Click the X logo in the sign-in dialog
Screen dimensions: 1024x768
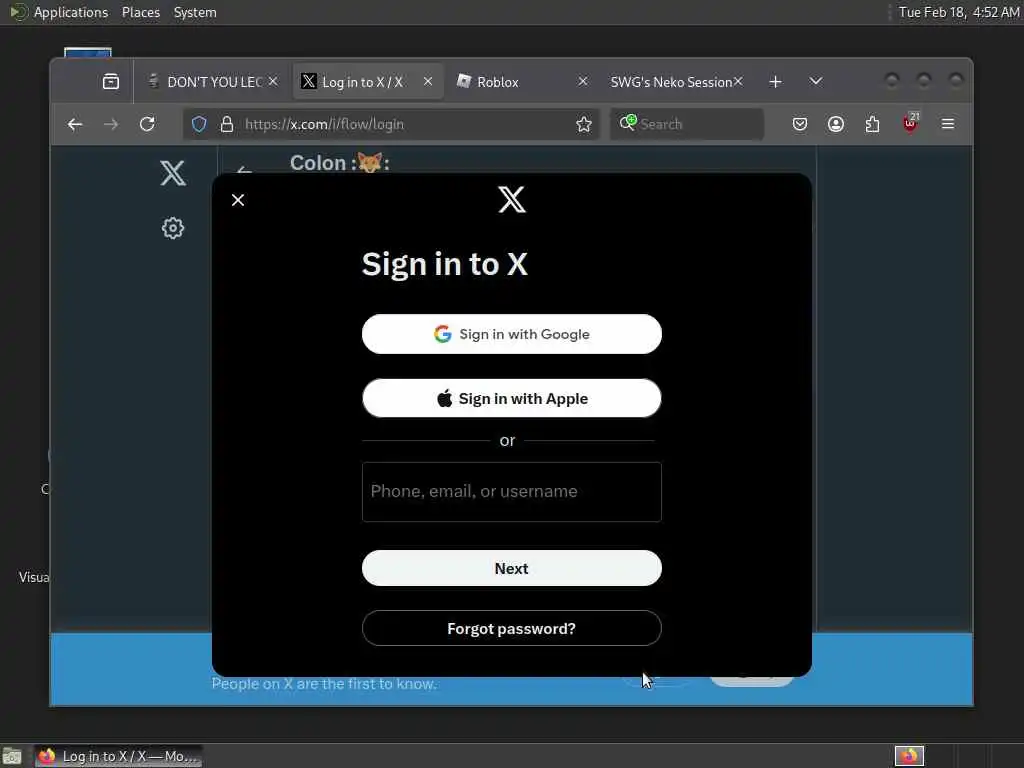[x=512, y=199]
